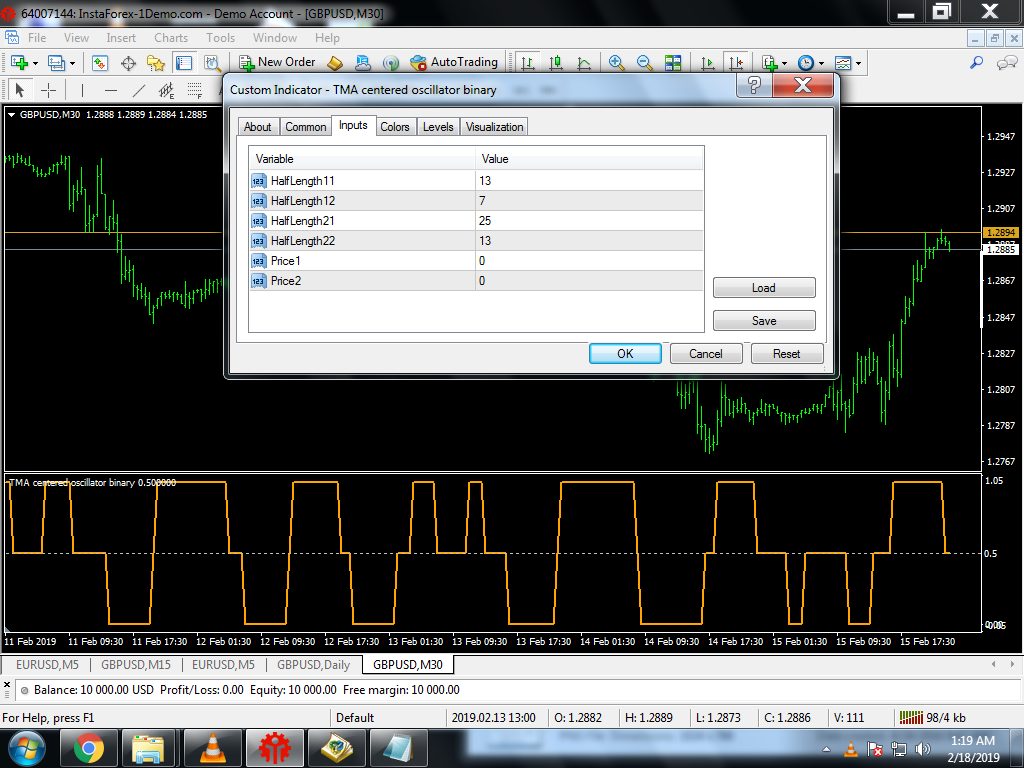This screenshot has height=768, width=1024.
Task: Open the Templates dropdown arrow
Action: pyautogui.click(x=858, y=63)
